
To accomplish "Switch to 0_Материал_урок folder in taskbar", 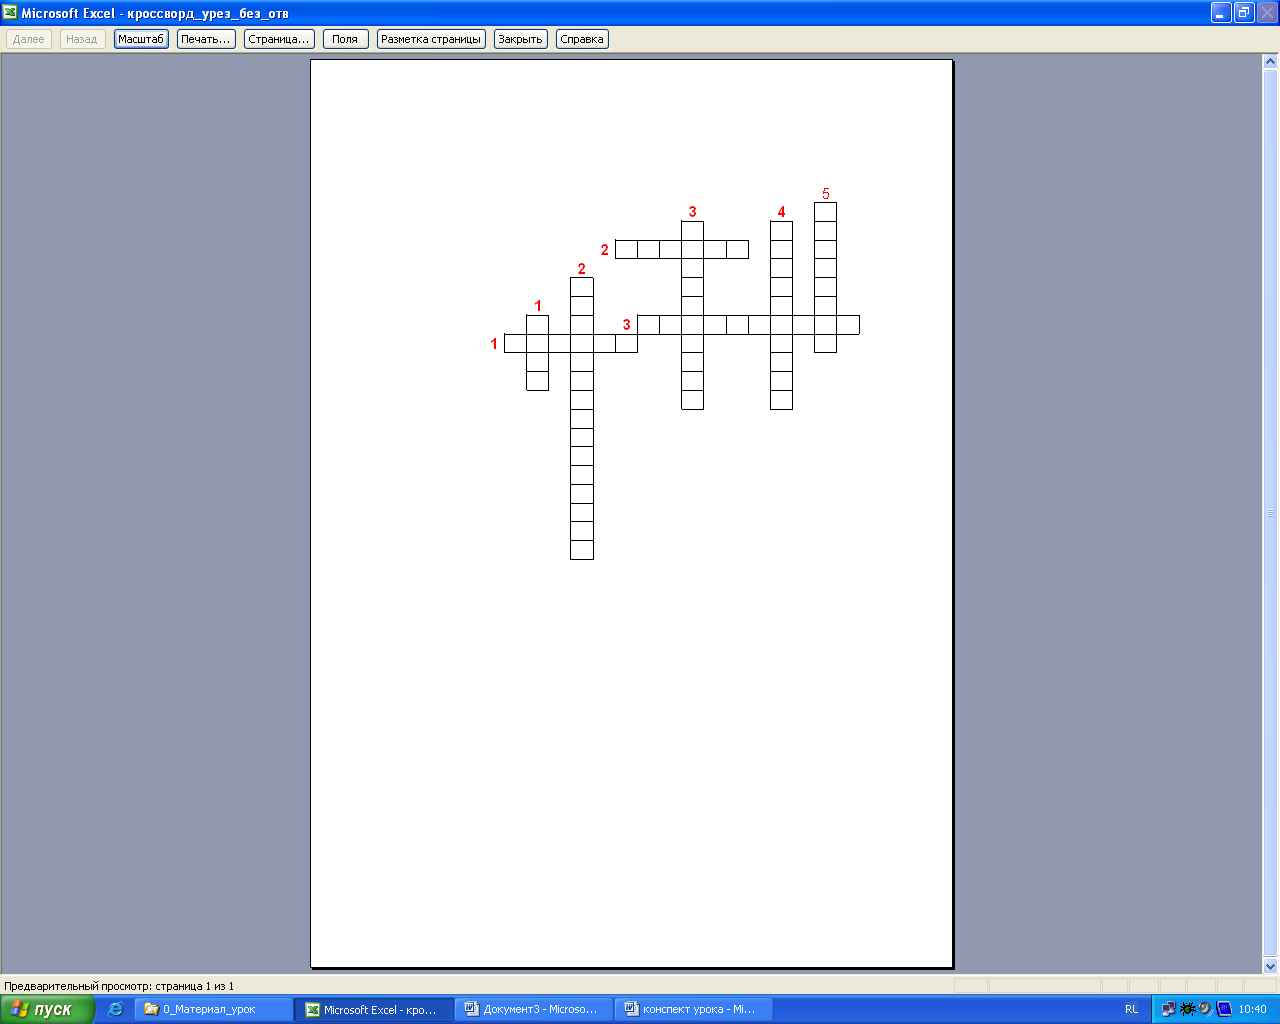I will pos(214,1009).
